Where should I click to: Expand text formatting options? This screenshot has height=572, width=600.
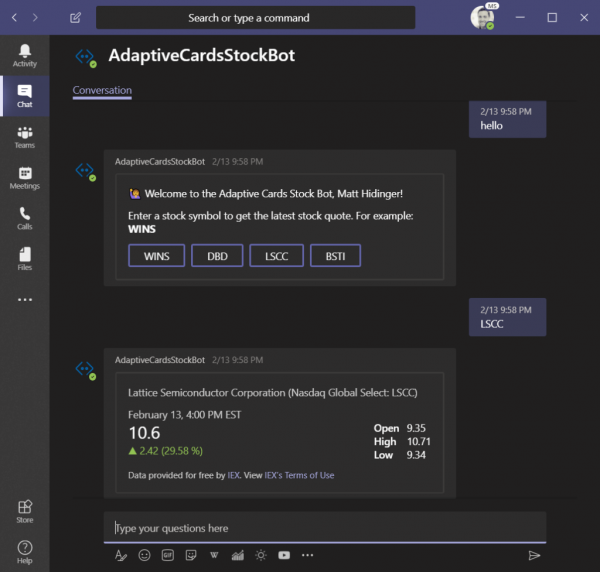point(121,555)
